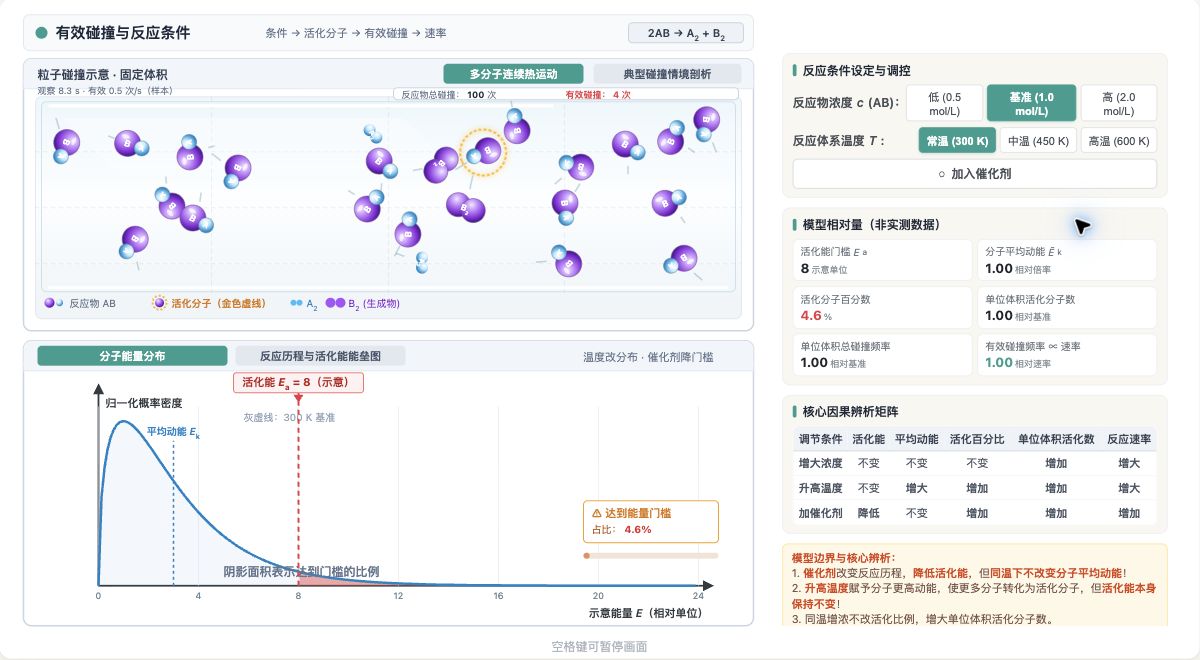Click the 加催化剂 row label
This screenshot has width=1200, height=660.
[x=820, y=513]
